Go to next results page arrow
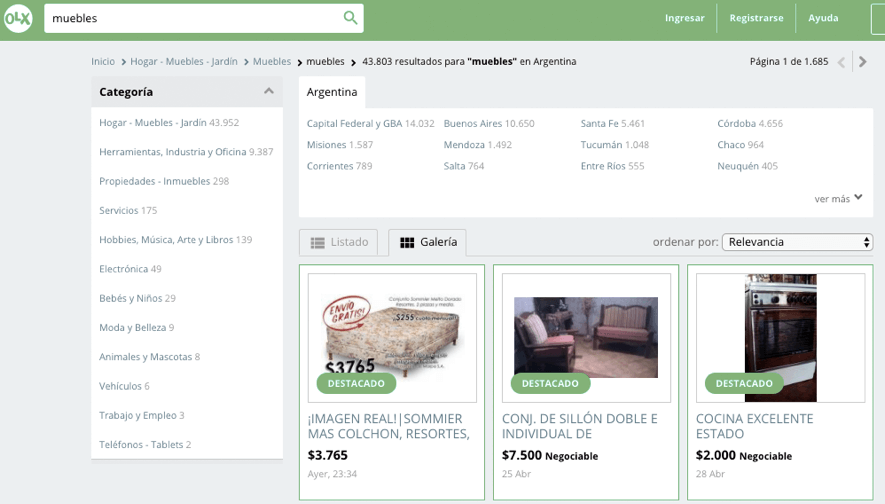Viewport: 885px width, 504px height. pos(862,62)
